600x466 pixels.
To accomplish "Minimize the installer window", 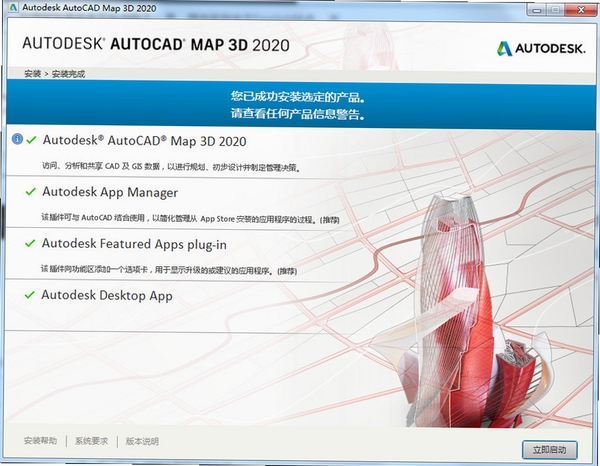I will click(536, 10).
